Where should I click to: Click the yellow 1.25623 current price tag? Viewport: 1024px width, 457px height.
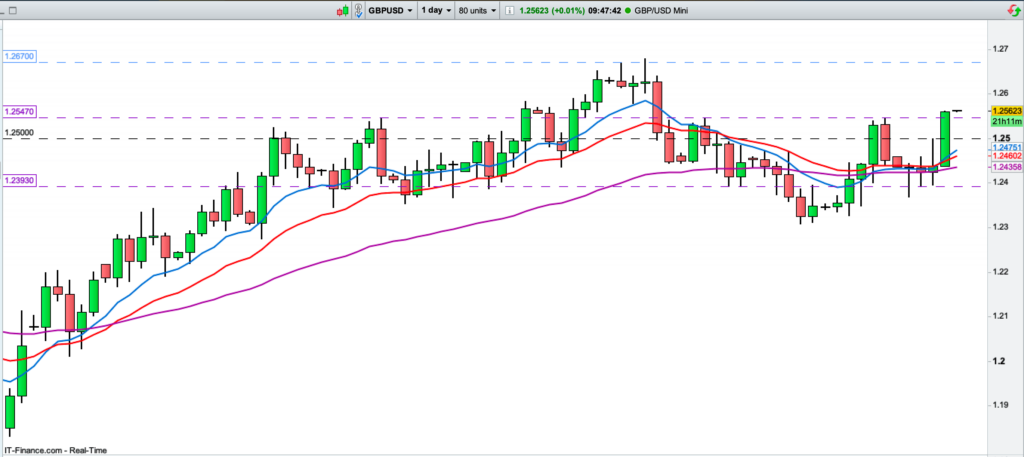click(x=1006, y=111)
